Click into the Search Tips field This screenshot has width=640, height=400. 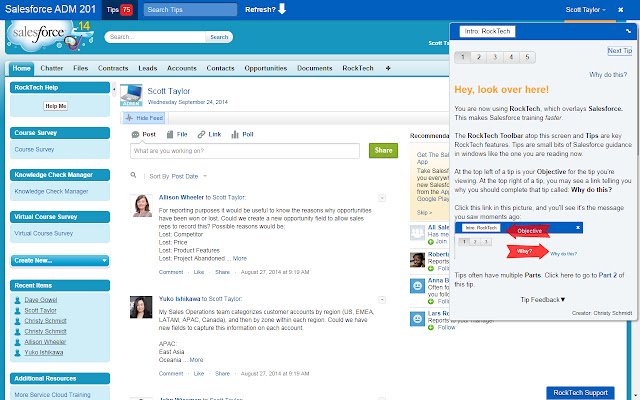(x=190, y=9)
